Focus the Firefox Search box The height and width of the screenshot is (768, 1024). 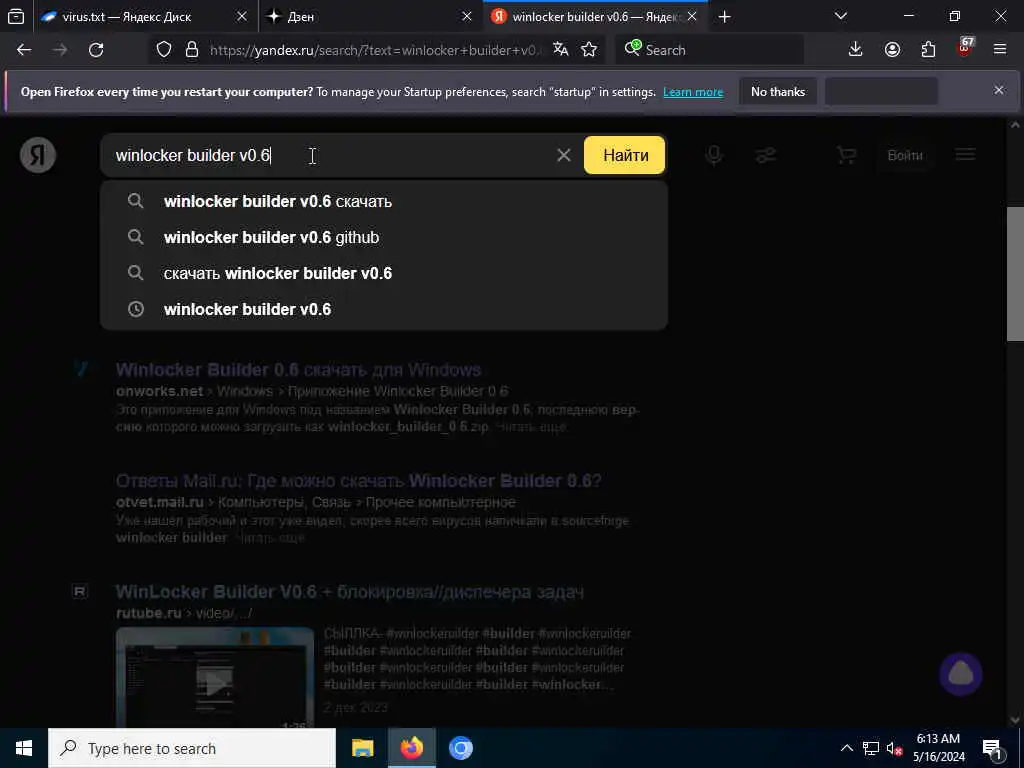[709, 50]
